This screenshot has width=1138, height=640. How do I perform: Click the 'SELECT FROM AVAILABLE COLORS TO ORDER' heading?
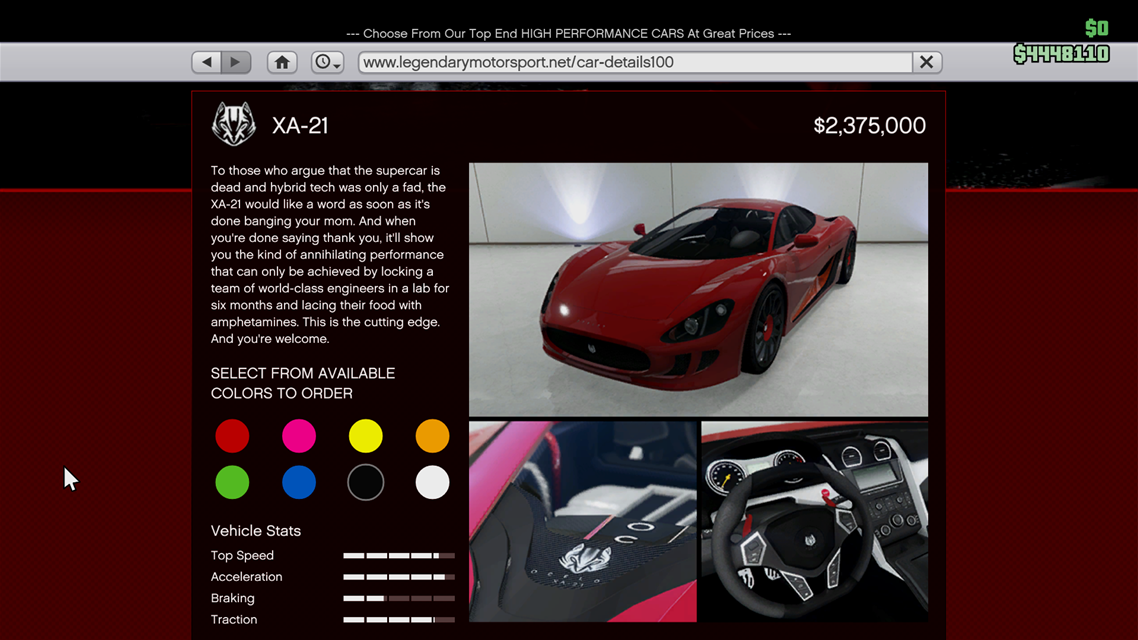(x=303, y=383)
